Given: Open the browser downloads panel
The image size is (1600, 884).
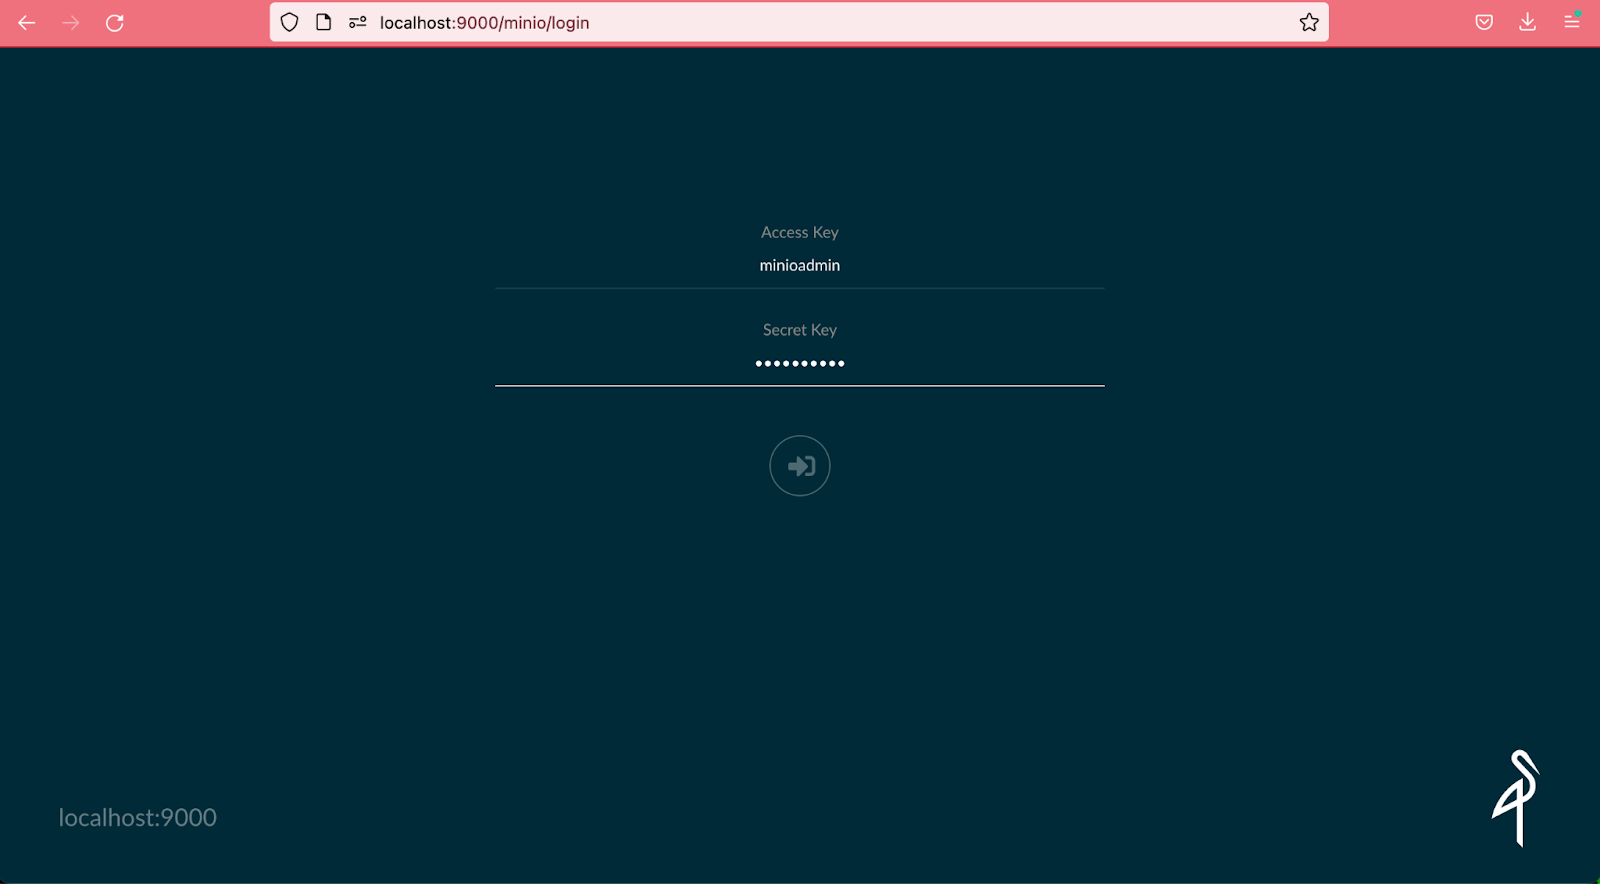Looking at the screenshot, I should 1527,22.
